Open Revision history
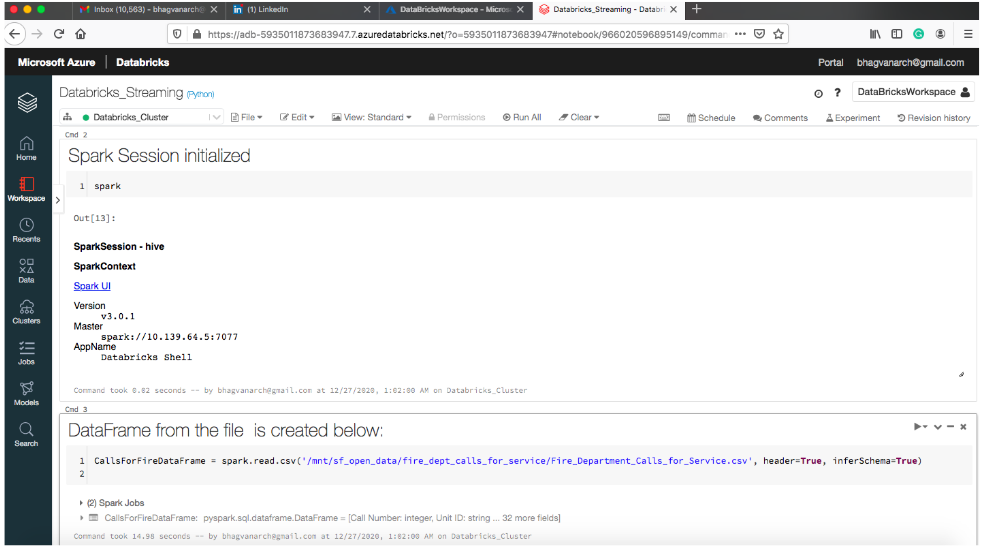This screenshot has width=986, height=555. coord(934,118)
